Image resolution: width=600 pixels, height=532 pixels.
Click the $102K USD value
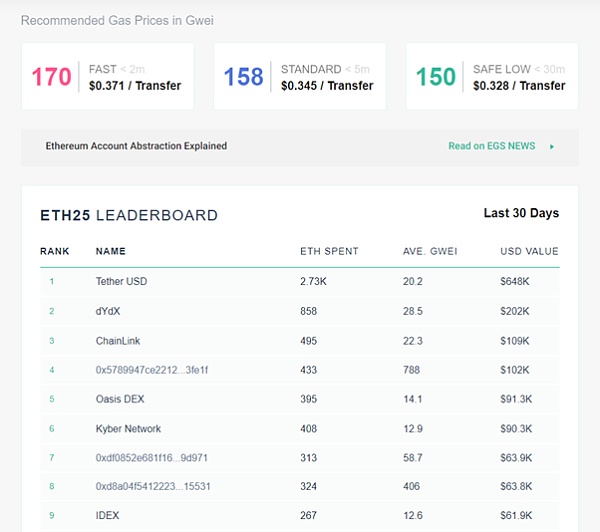click(x=515, y=370)
